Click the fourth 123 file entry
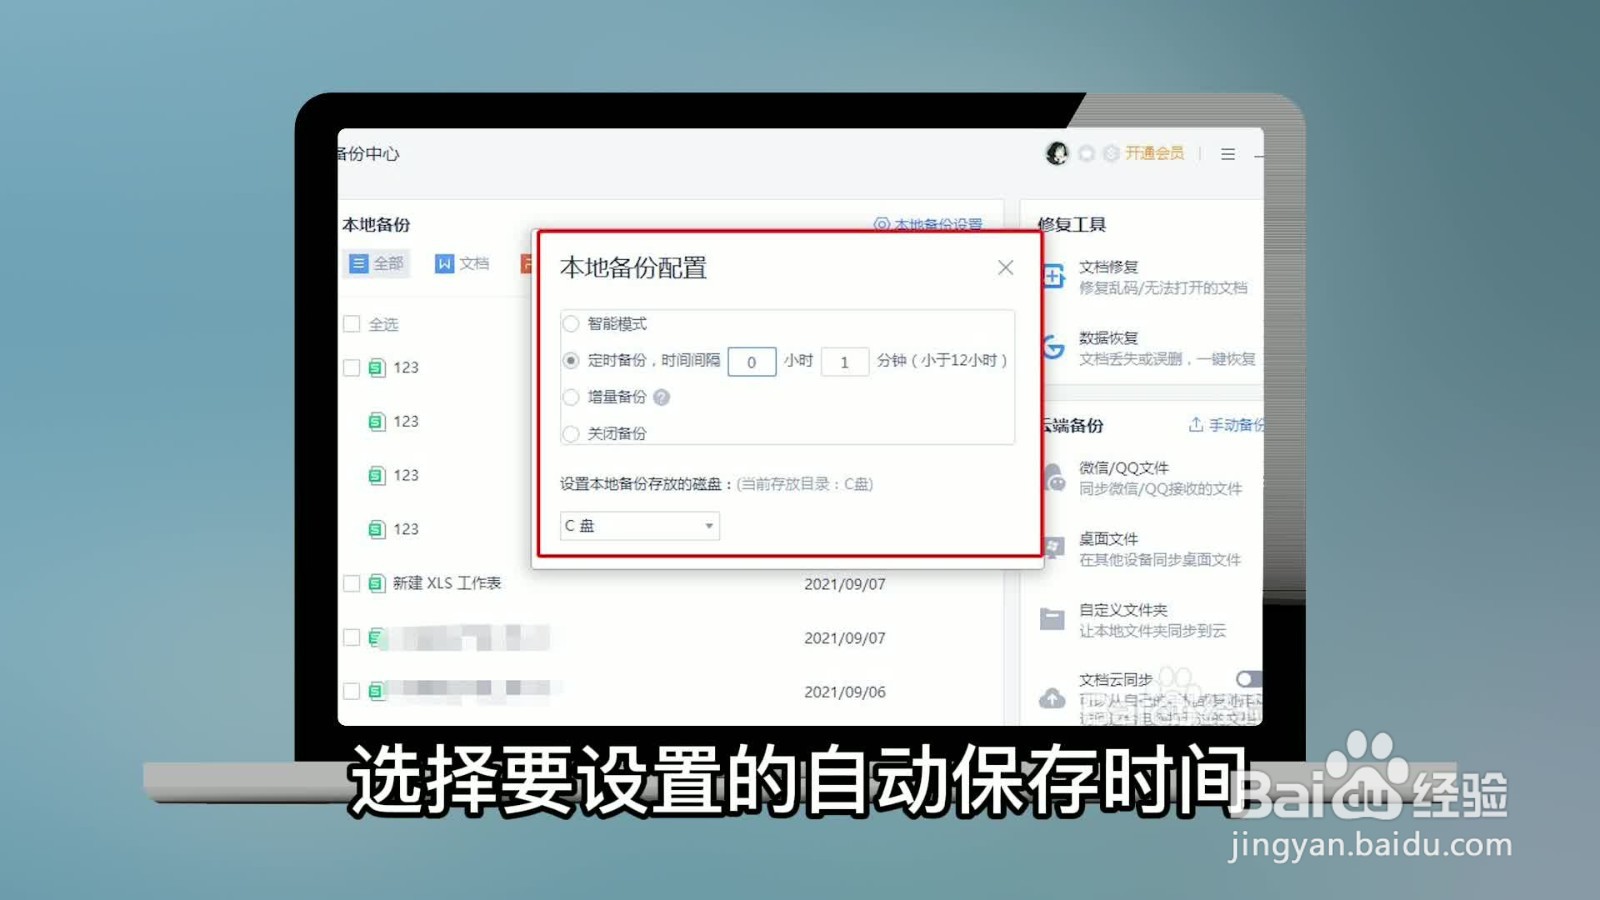 (x=394, y=529)
